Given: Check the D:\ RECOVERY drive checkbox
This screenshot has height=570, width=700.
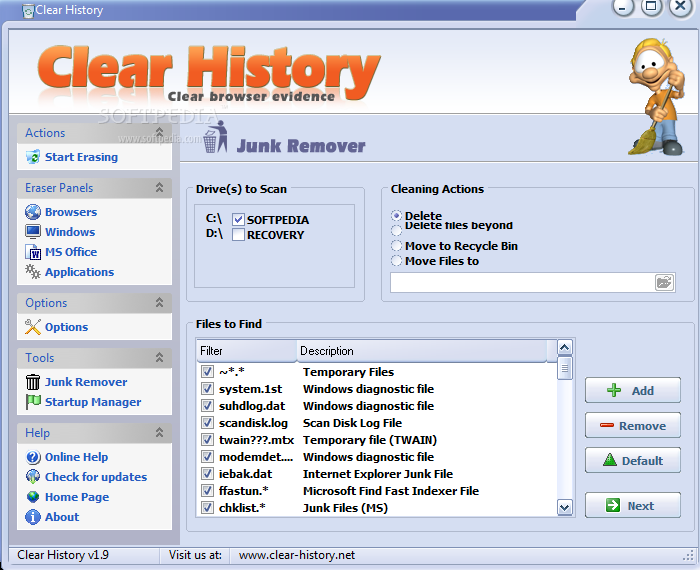Looking at the screenshot, I should (238, 235).
